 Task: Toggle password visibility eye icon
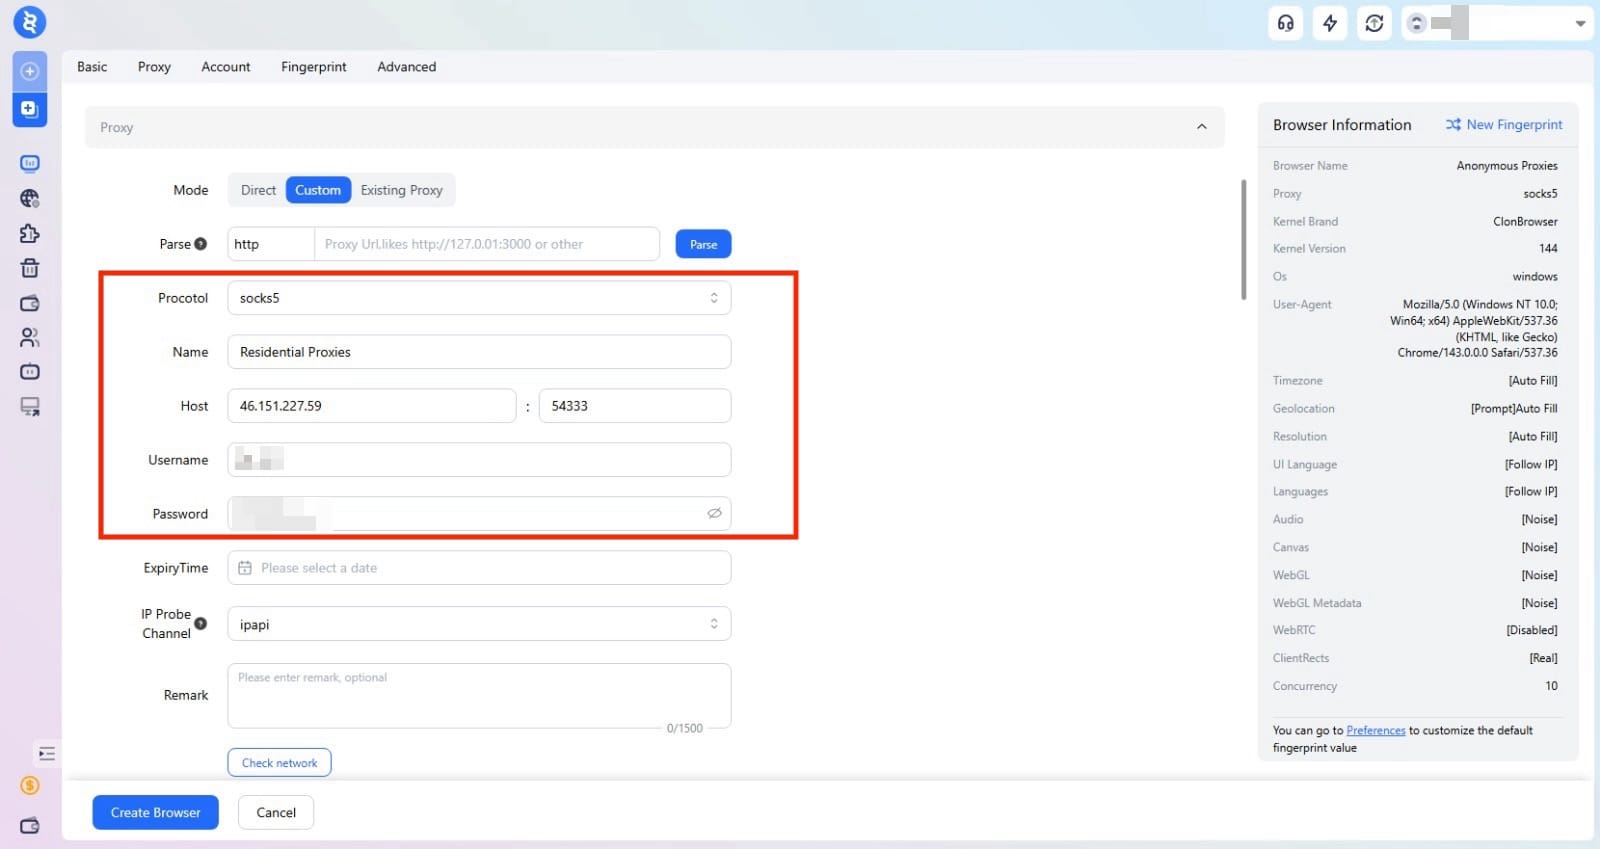(714, 513)
